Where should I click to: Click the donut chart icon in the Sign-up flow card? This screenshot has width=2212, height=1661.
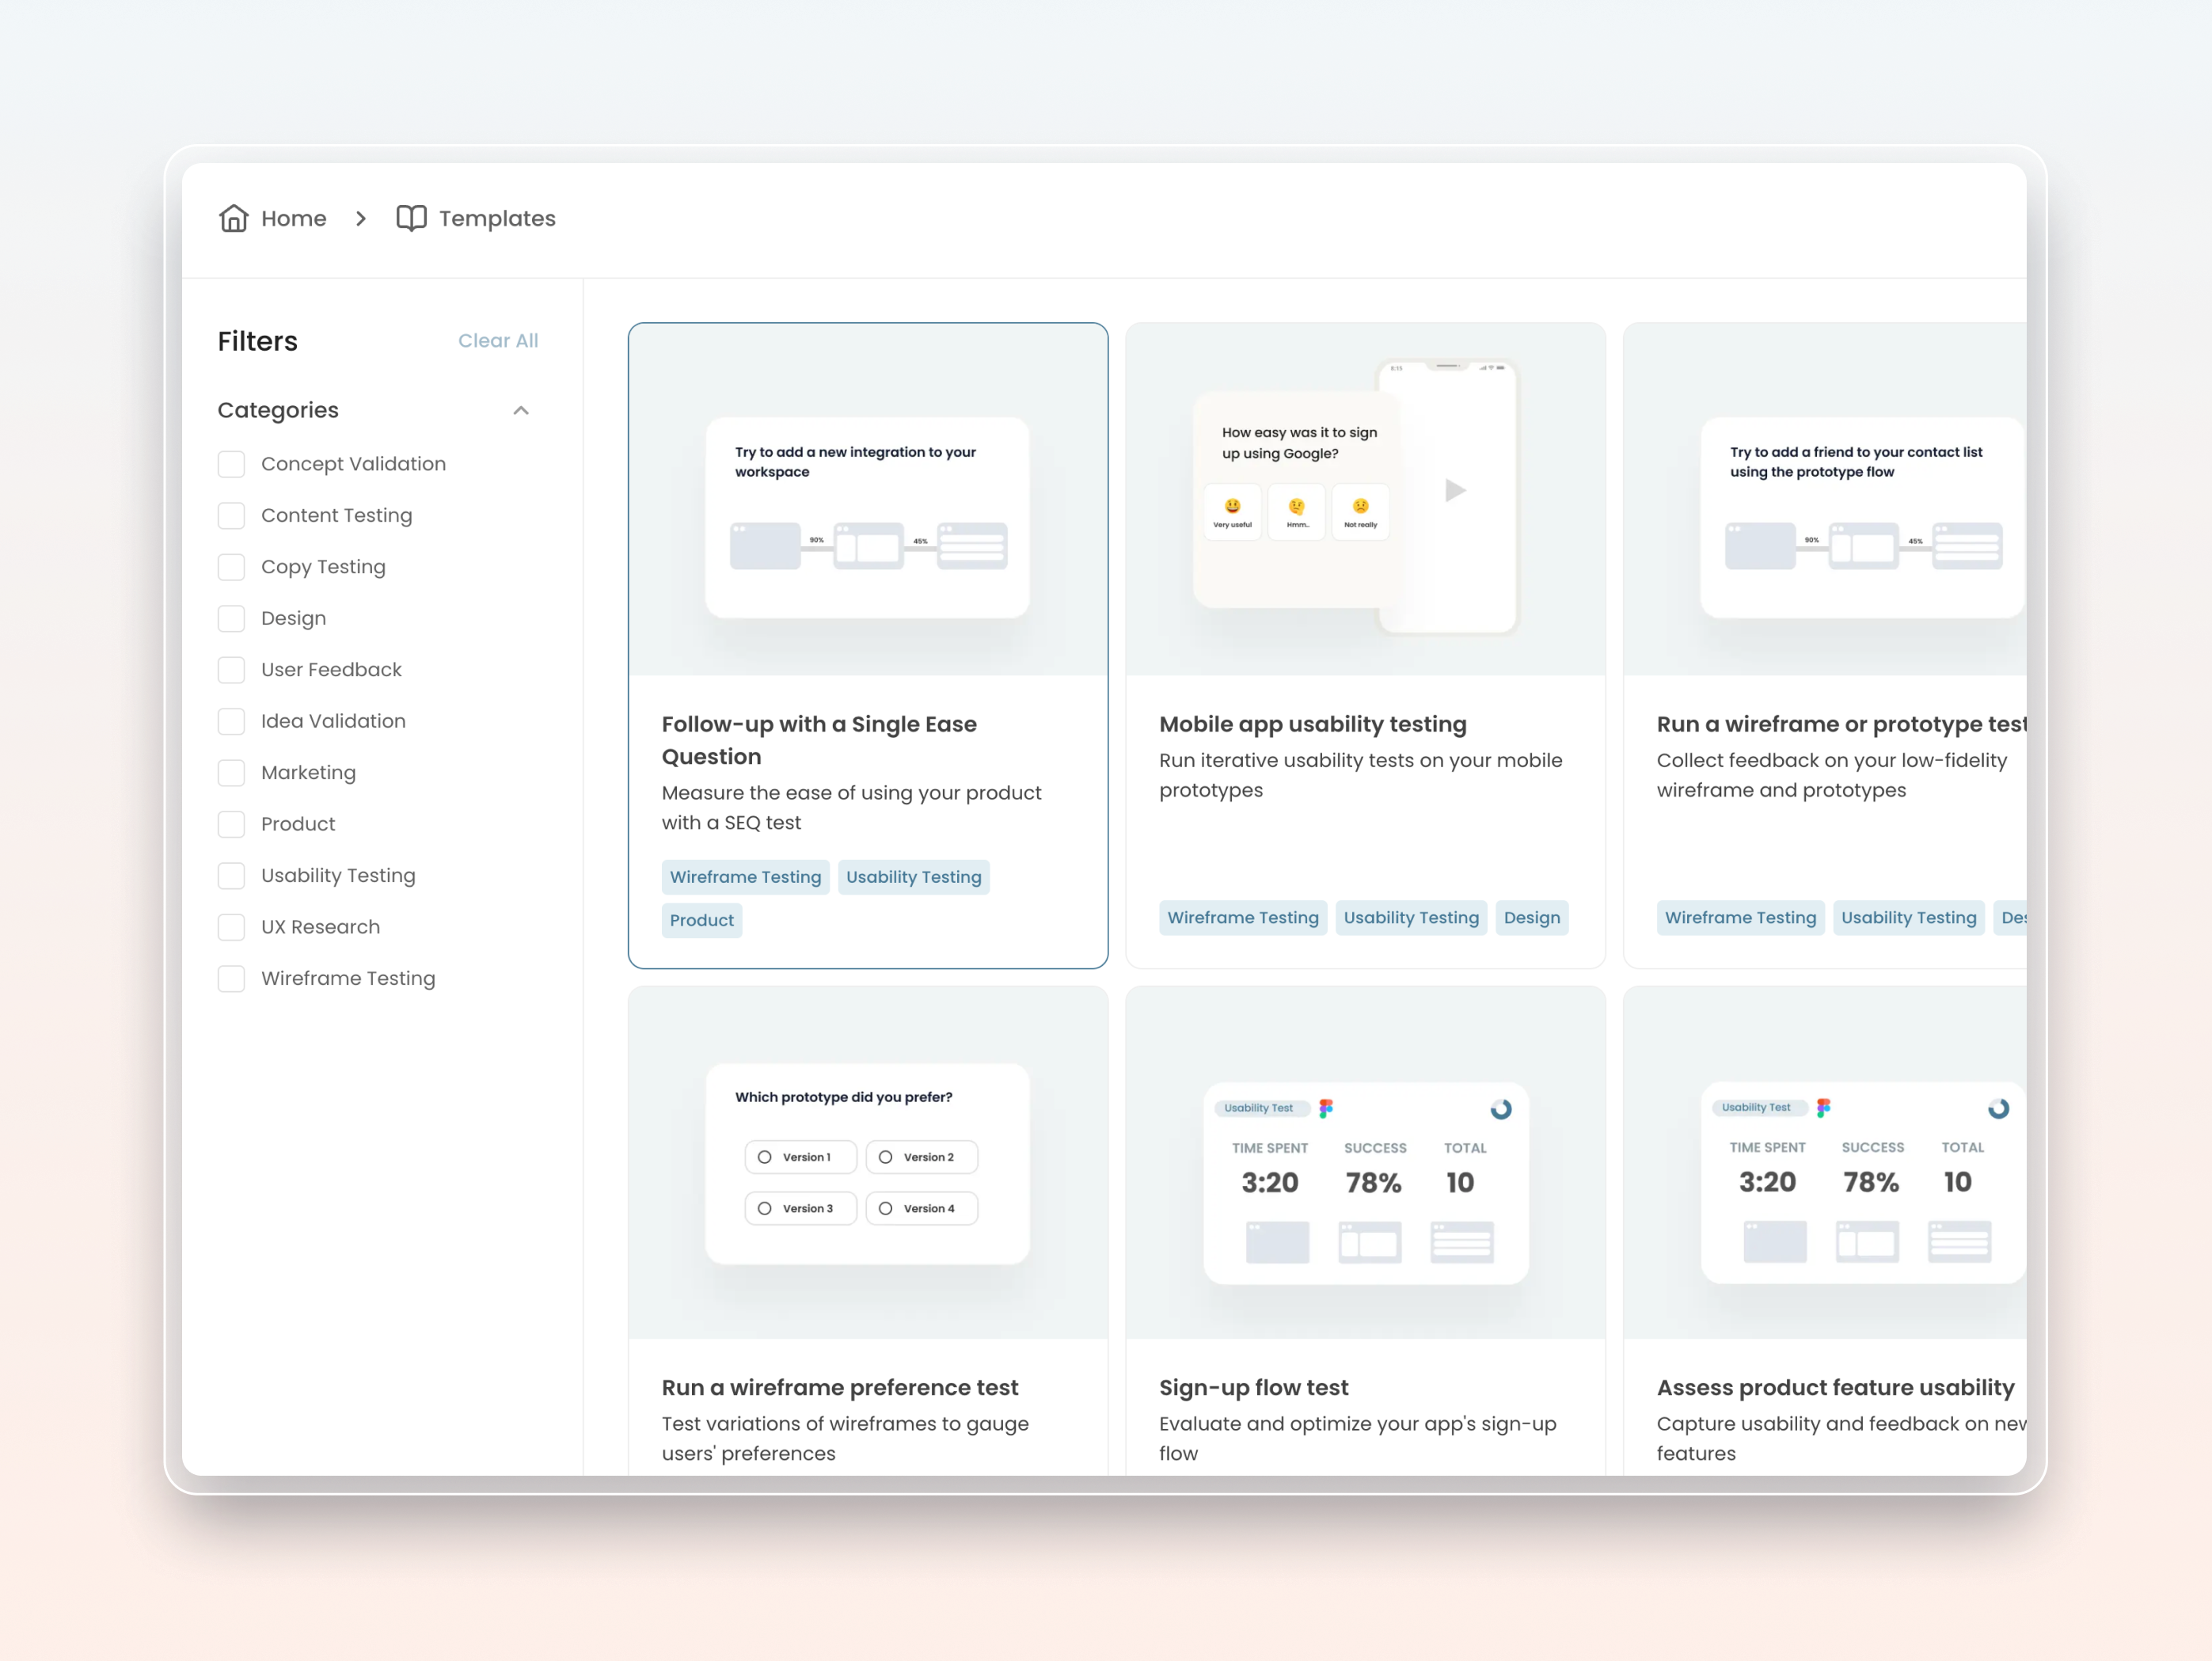1500,1108
